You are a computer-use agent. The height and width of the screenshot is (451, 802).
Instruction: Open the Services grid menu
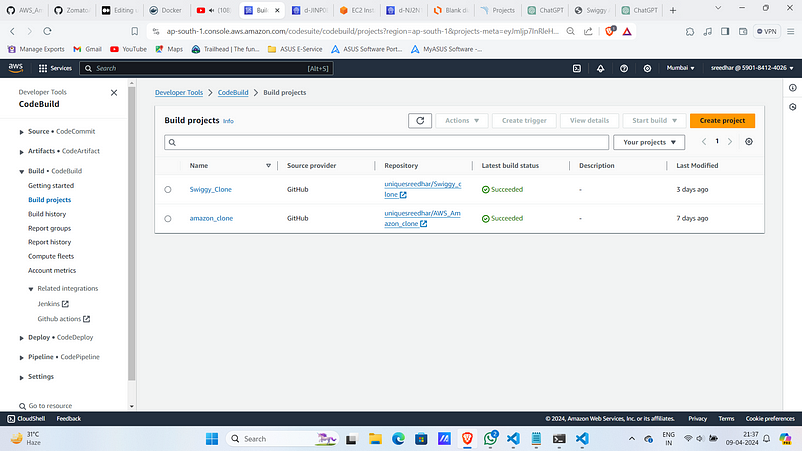[x=55, y=68]
